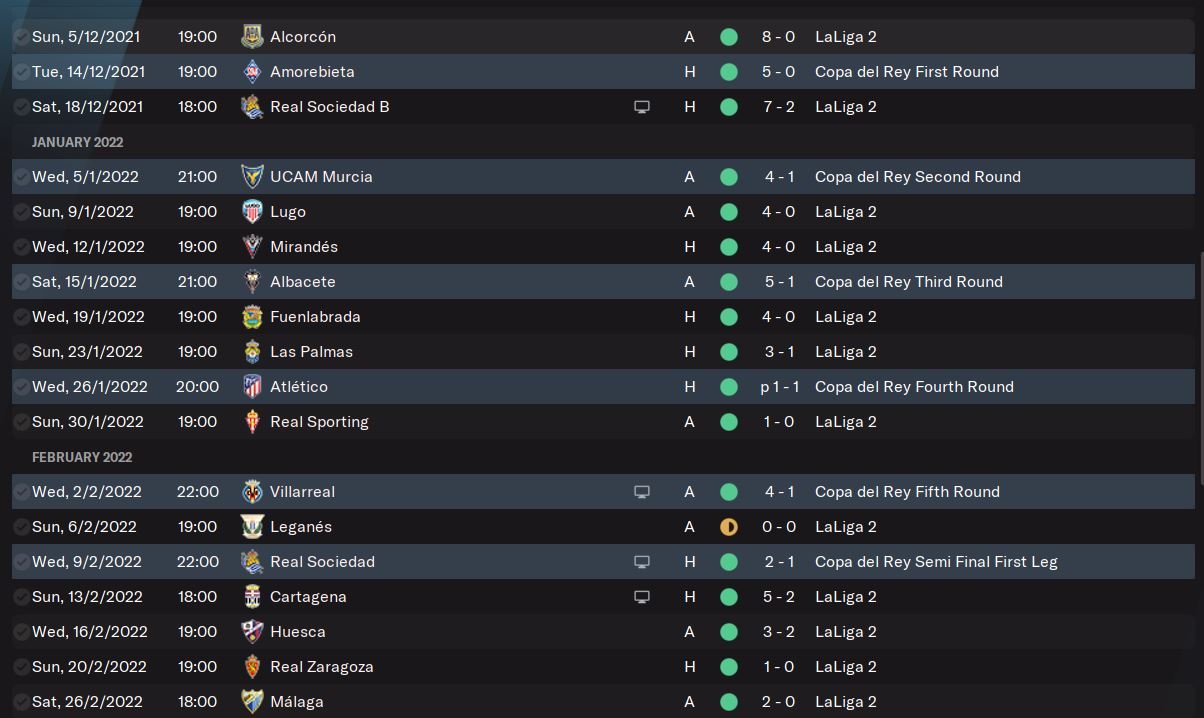Open the Copa del Rey Semi Final First Leg link
The height and width of the screenshot is (718, 1204).
(936, 562)
